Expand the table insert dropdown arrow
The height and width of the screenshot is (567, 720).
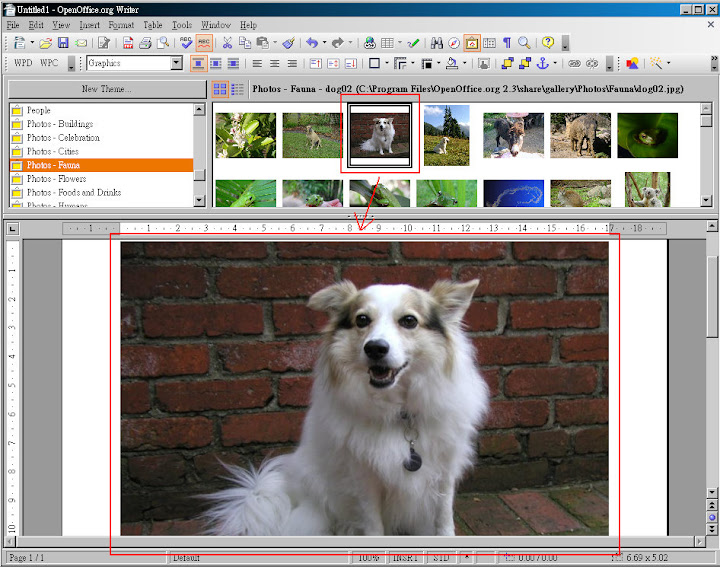point(400,43)
